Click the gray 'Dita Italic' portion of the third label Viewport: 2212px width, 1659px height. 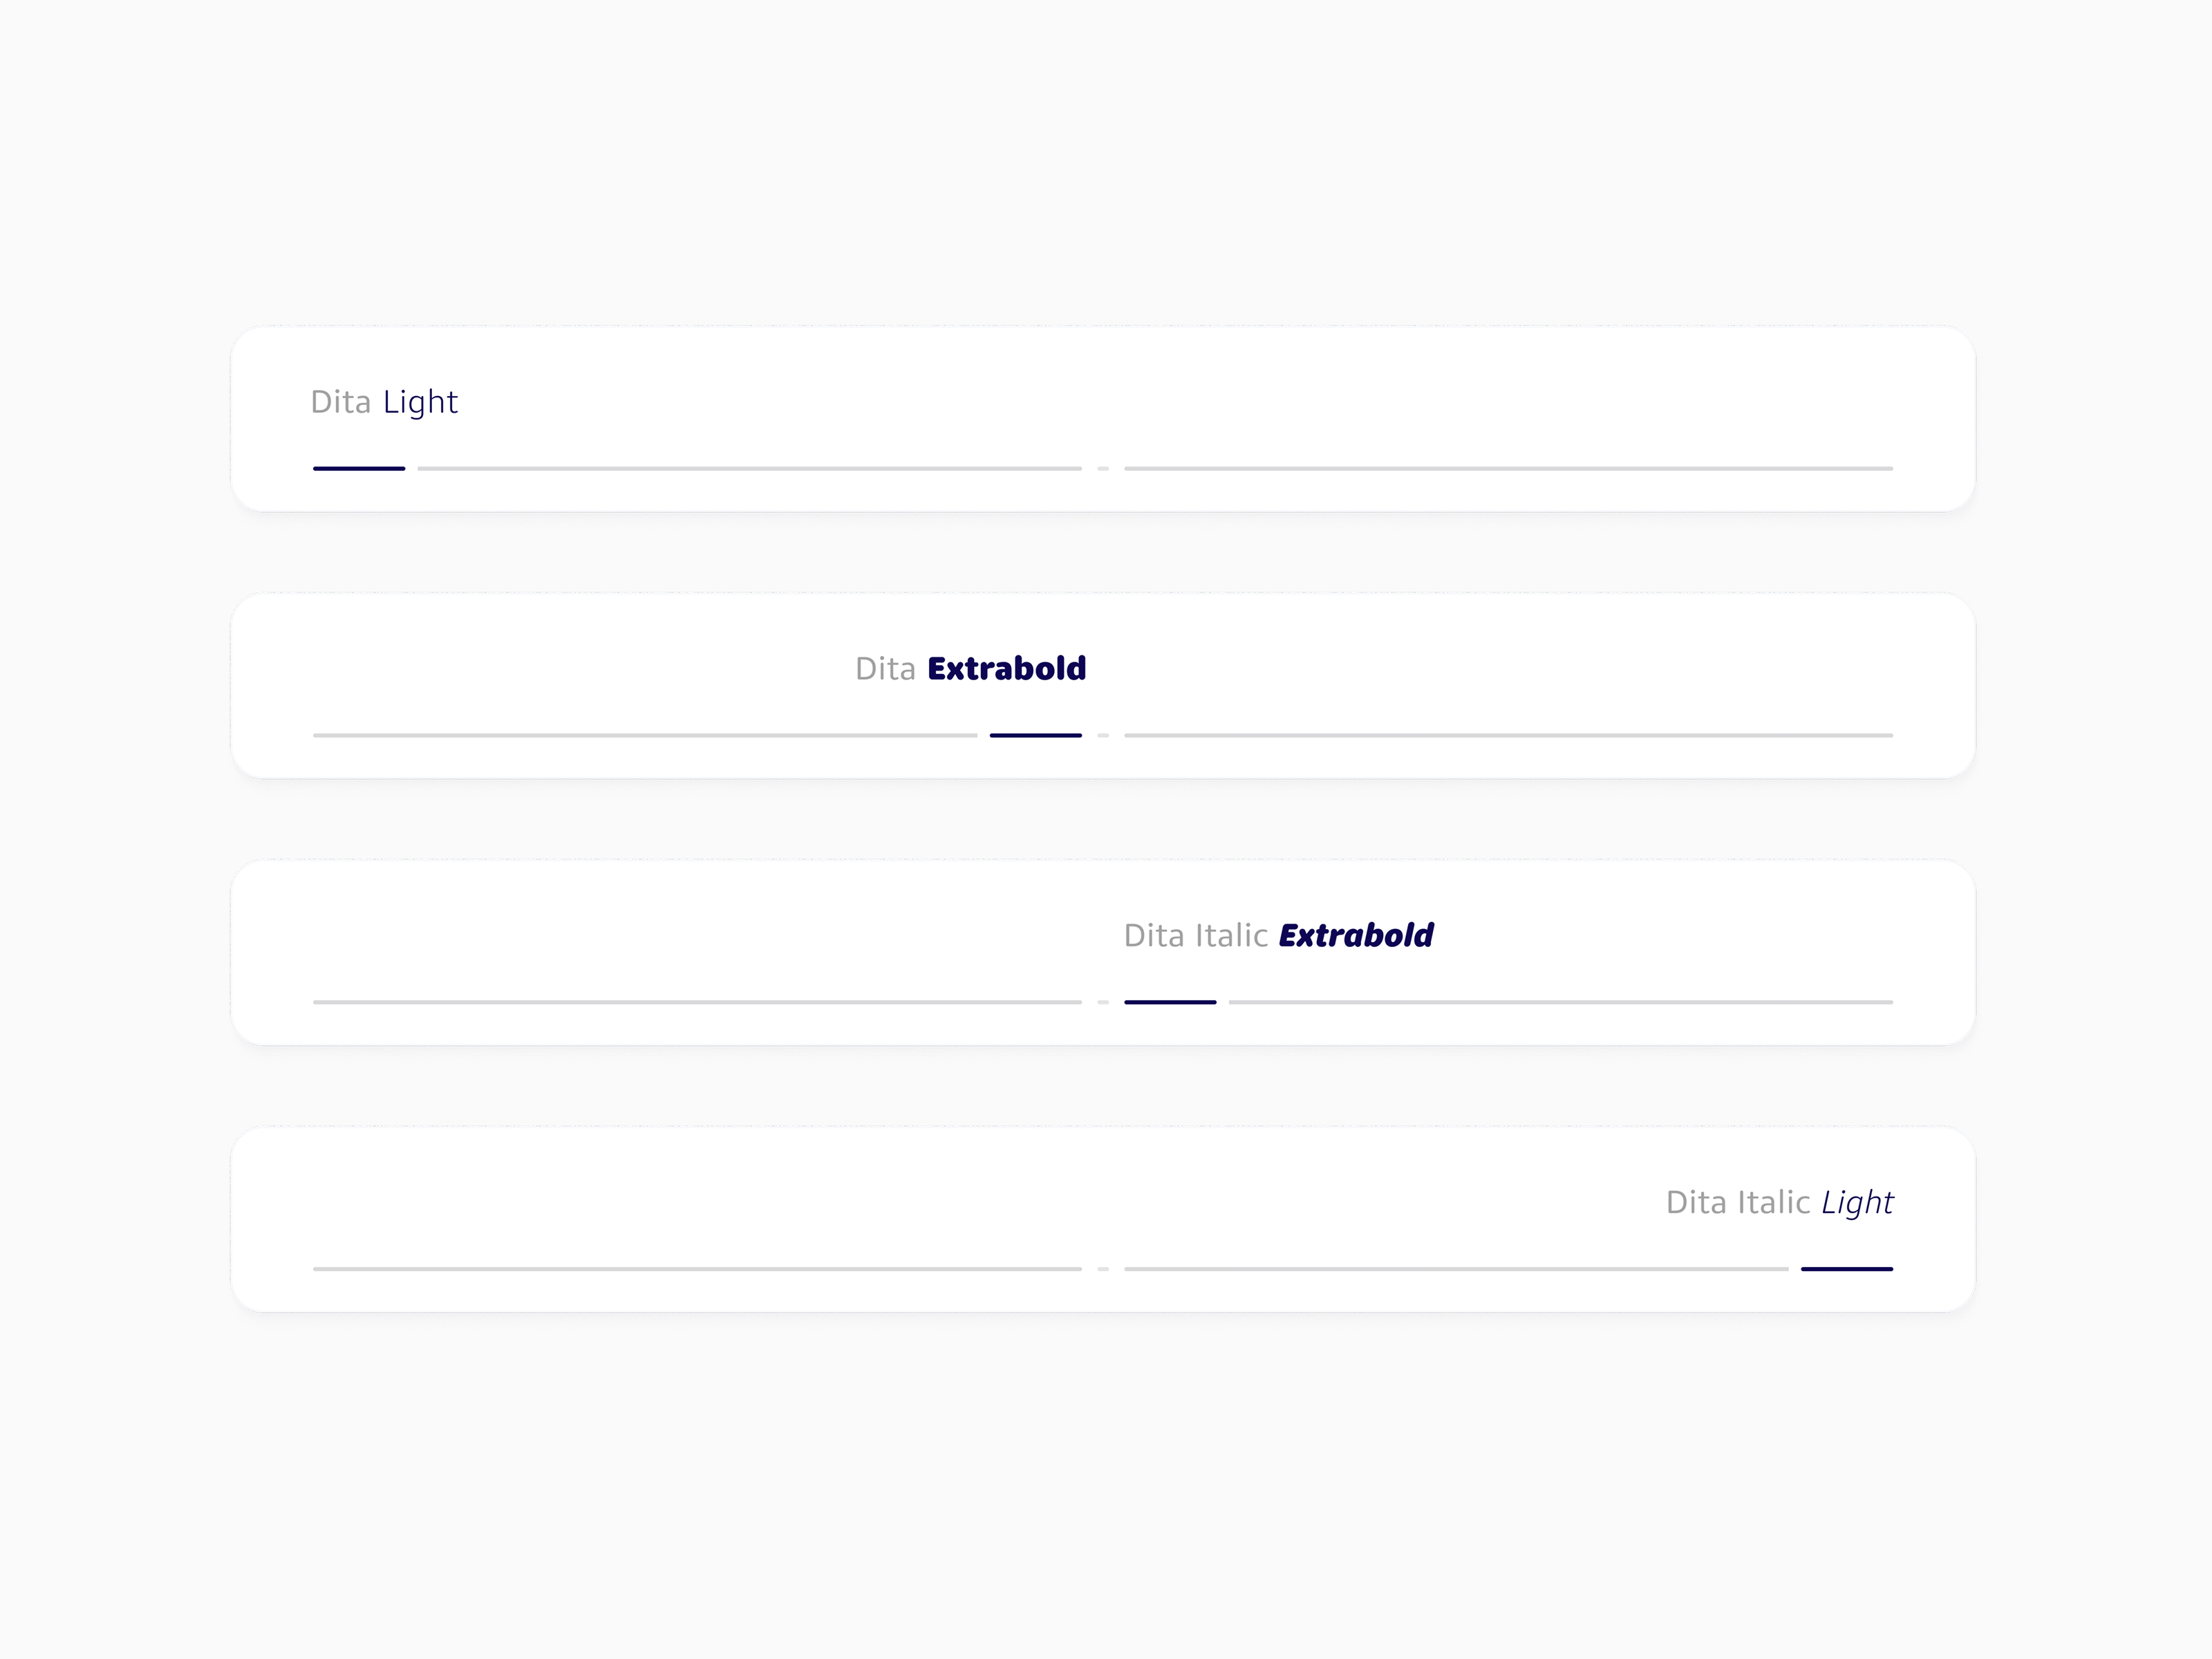point(1196,935)
